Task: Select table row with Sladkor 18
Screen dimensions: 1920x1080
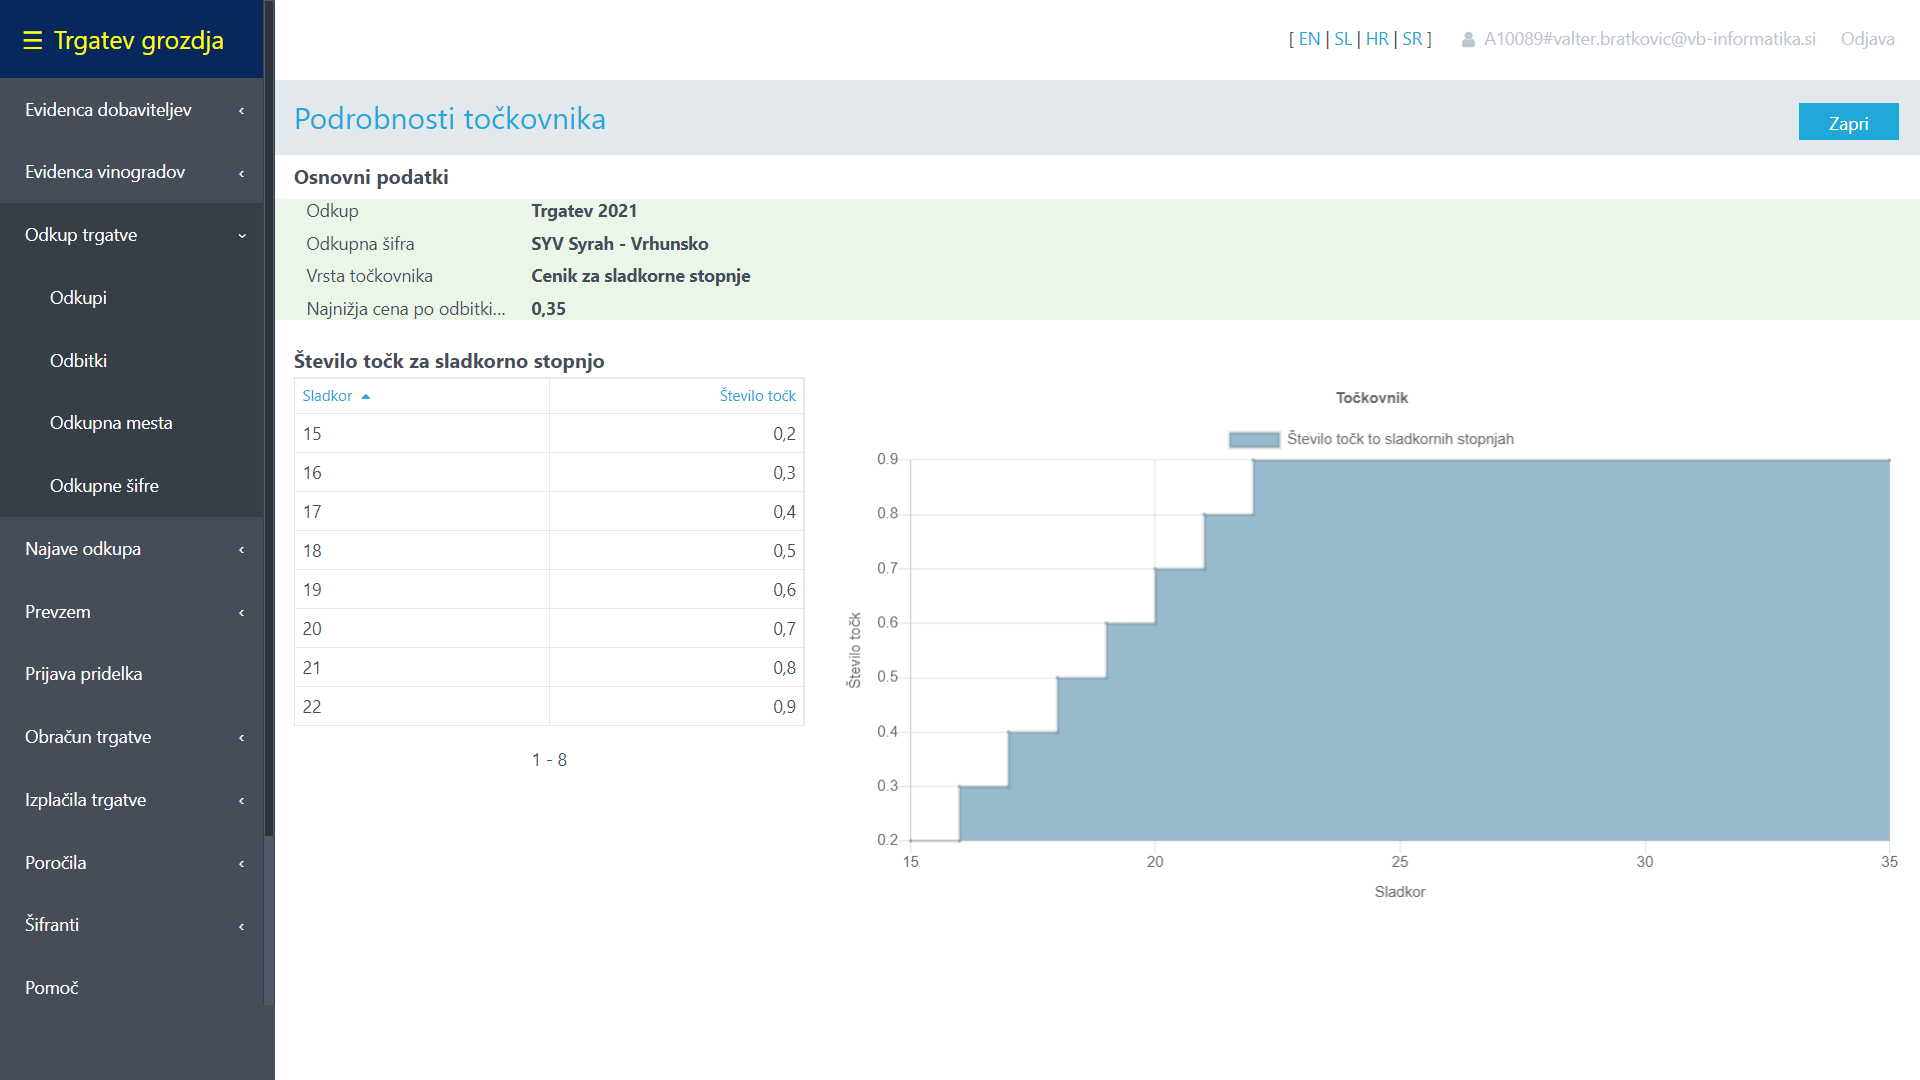Action: tap(549, 551)
